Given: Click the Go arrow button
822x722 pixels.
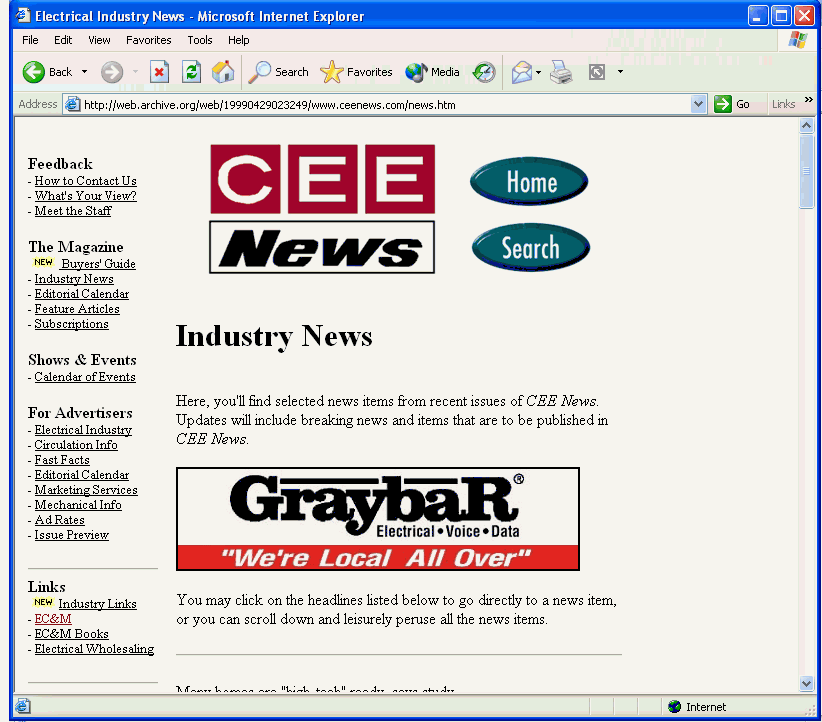Looking at the screenshot, I should tap(732, 104).
